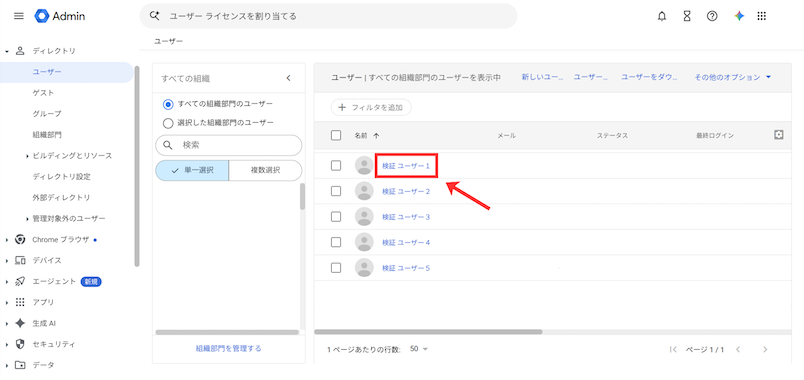Click the search icon in the top bar
The image size is (804, 380).
point(154,16)
